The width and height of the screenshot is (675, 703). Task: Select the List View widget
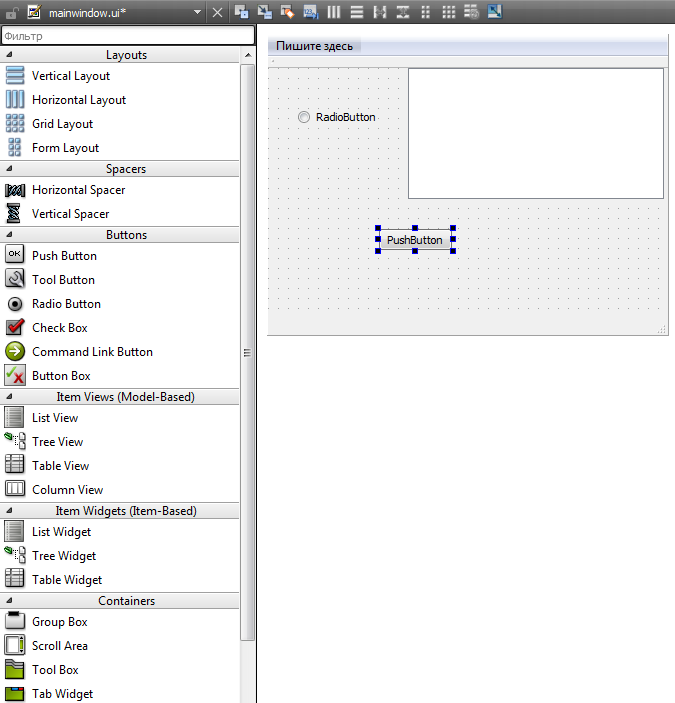click(120, 417)
